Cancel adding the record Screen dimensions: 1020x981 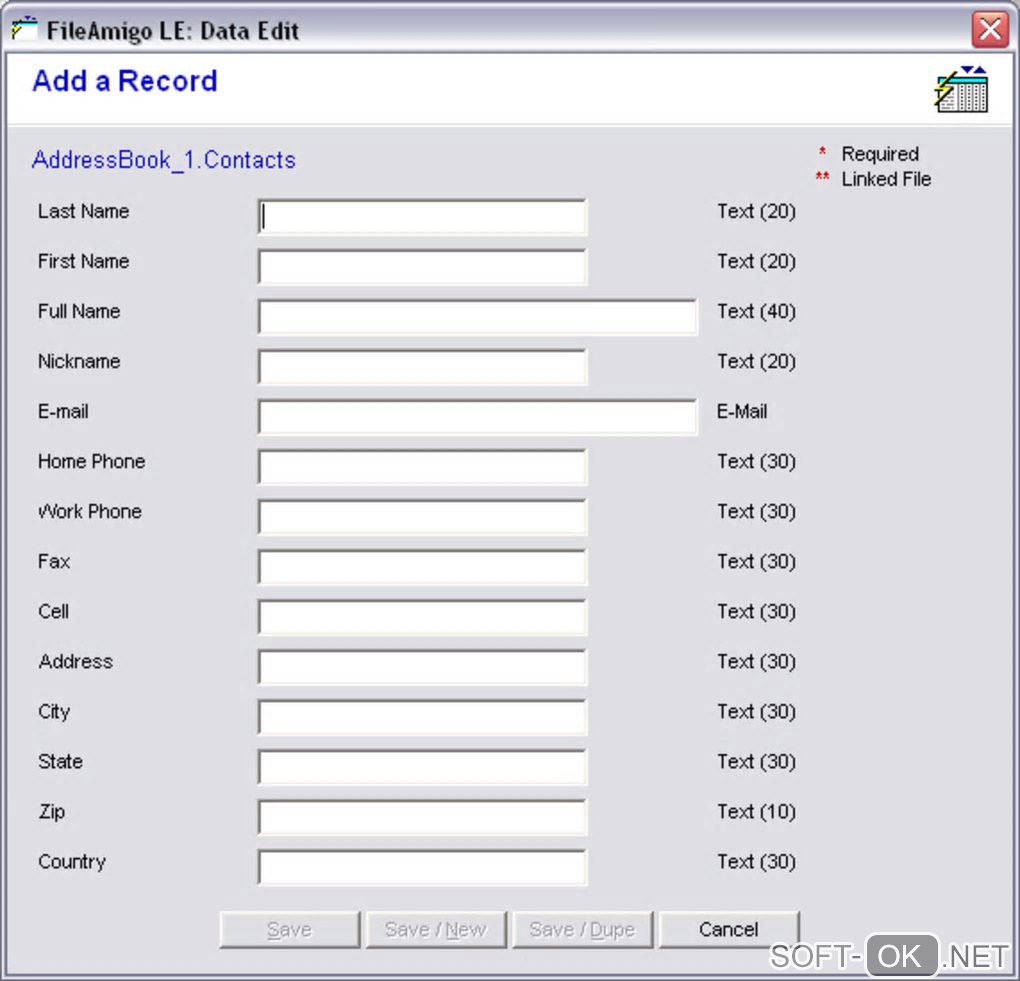[729, 930]
